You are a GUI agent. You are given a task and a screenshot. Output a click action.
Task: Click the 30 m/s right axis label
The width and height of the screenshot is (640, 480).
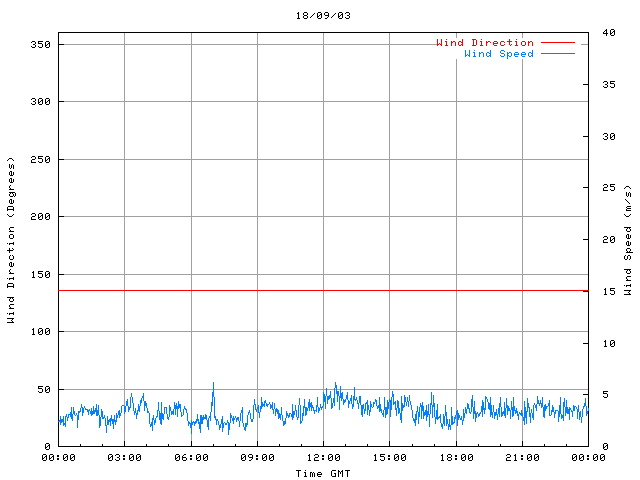coord(609,136)
